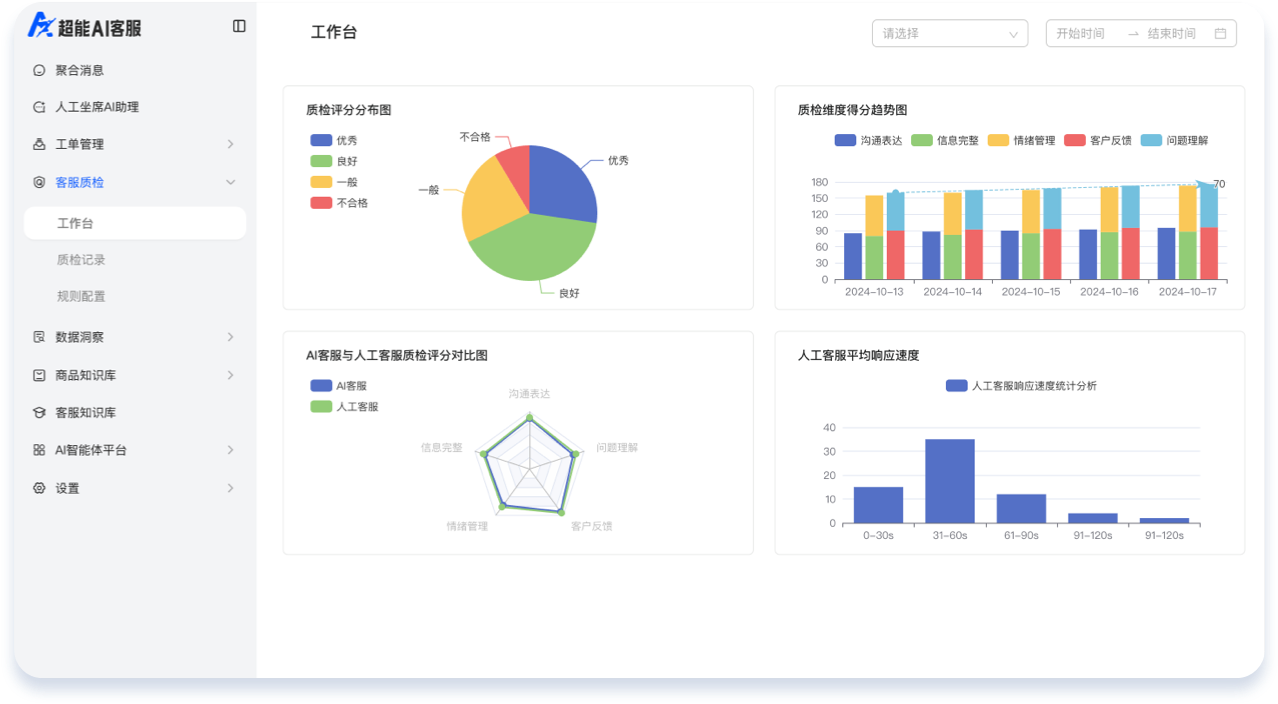1278x704 pixels.
Task: Click the 客服知识库 graduation cap icon
Action: [x=39, y=412]
